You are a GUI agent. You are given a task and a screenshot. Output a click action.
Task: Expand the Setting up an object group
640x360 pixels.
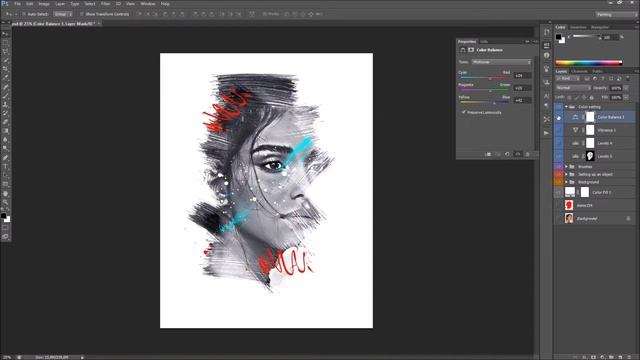point(566,174)
